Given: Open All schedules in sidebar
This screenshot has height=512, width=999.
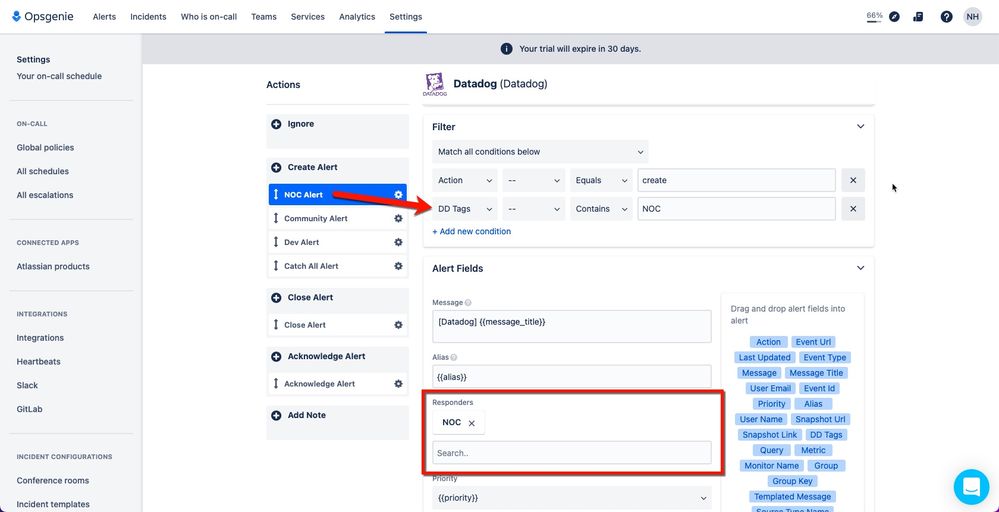Looking at the screenshot, I should pyautogui.click(x=43, y=171).
